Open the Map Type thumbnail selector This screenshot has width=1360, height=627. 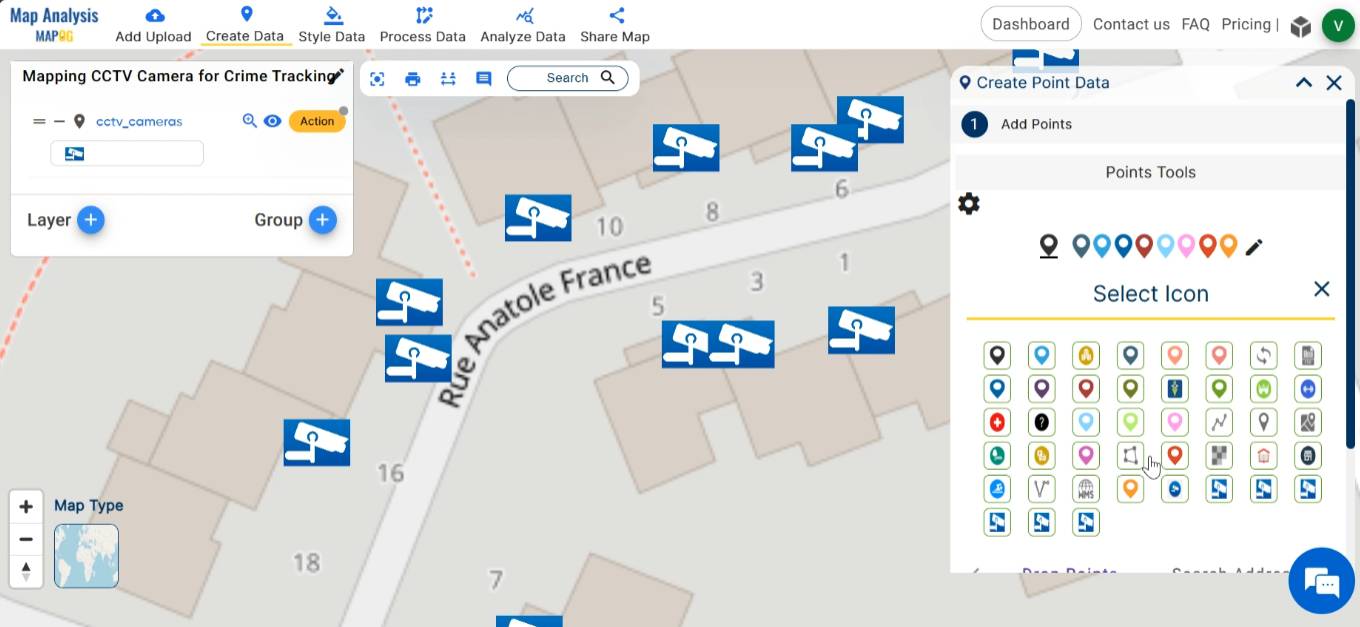tap(86, 556)
